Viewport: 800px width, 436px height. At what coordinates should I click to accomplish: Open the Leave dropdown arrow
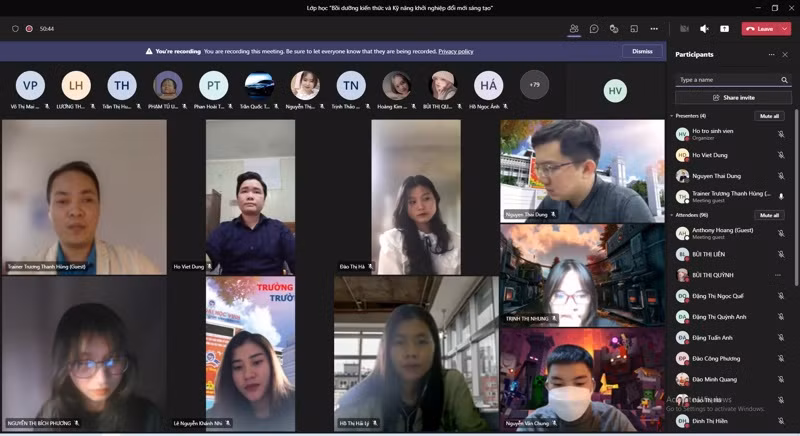(x=785, y=28)
